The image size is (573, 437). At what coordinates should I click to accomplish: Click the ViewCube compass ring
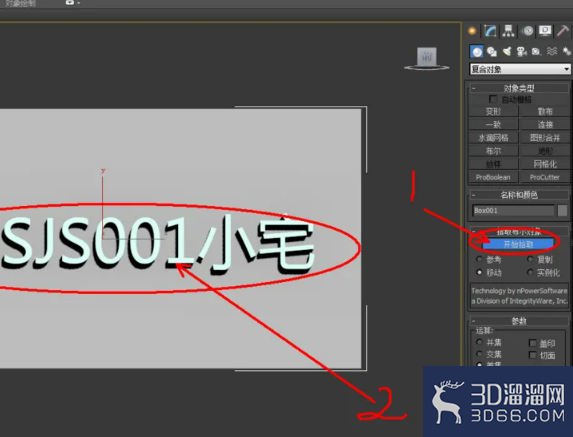pyautogui.click(x=427, y=68)
